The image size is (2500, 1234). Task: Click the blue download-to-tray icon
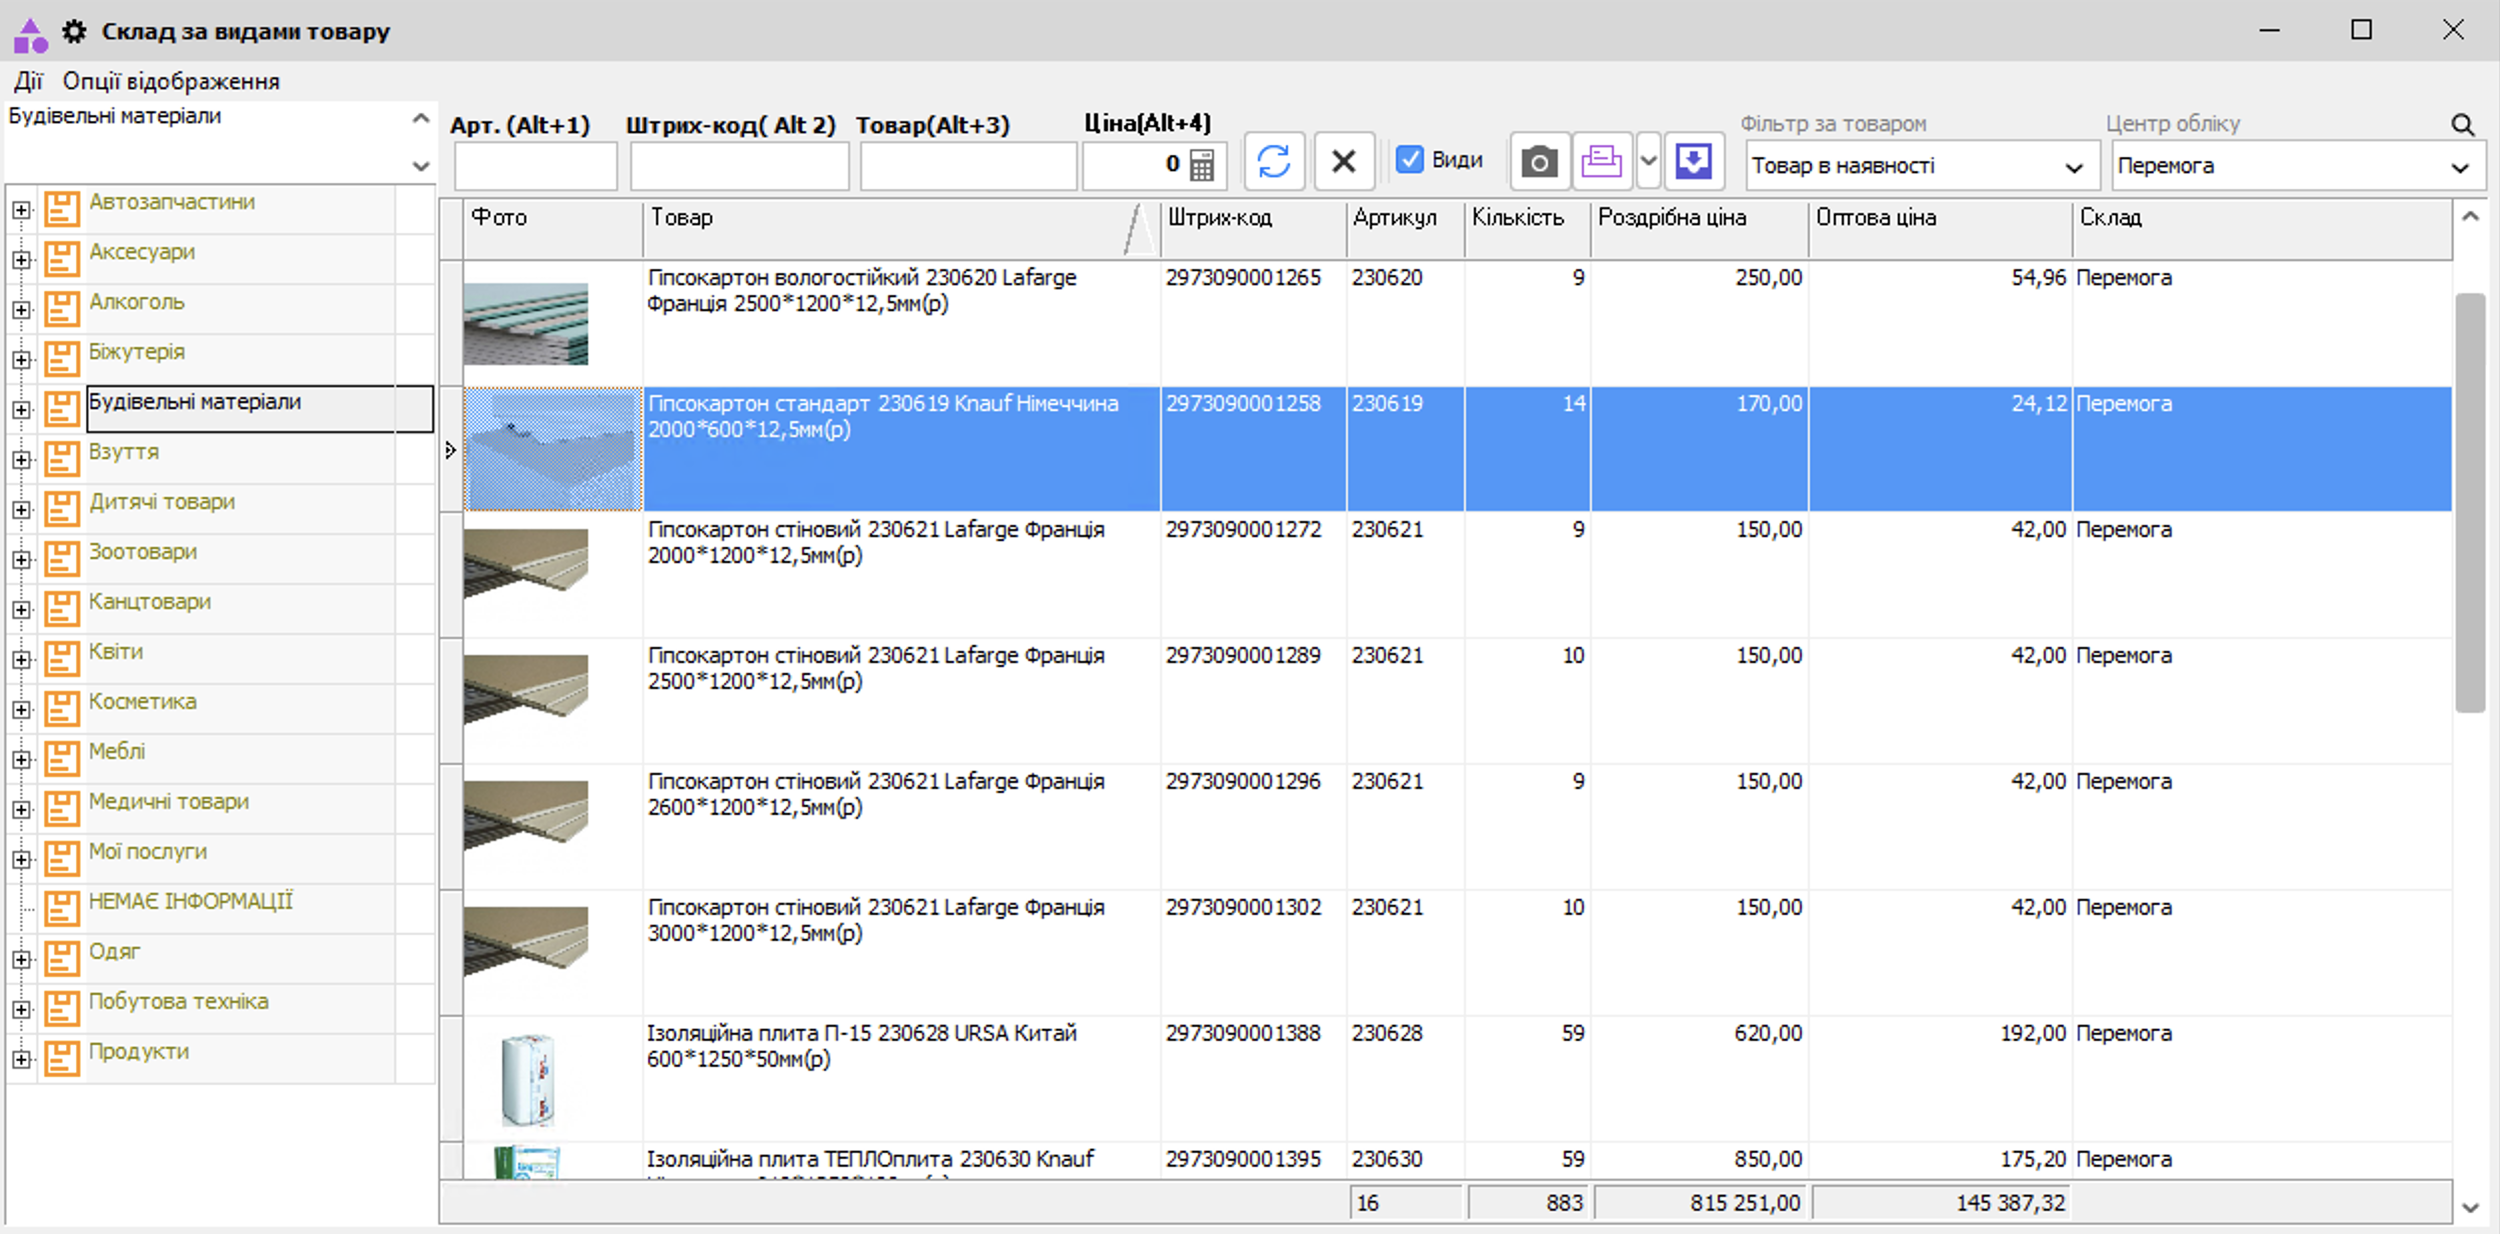tap(1693, 161)
